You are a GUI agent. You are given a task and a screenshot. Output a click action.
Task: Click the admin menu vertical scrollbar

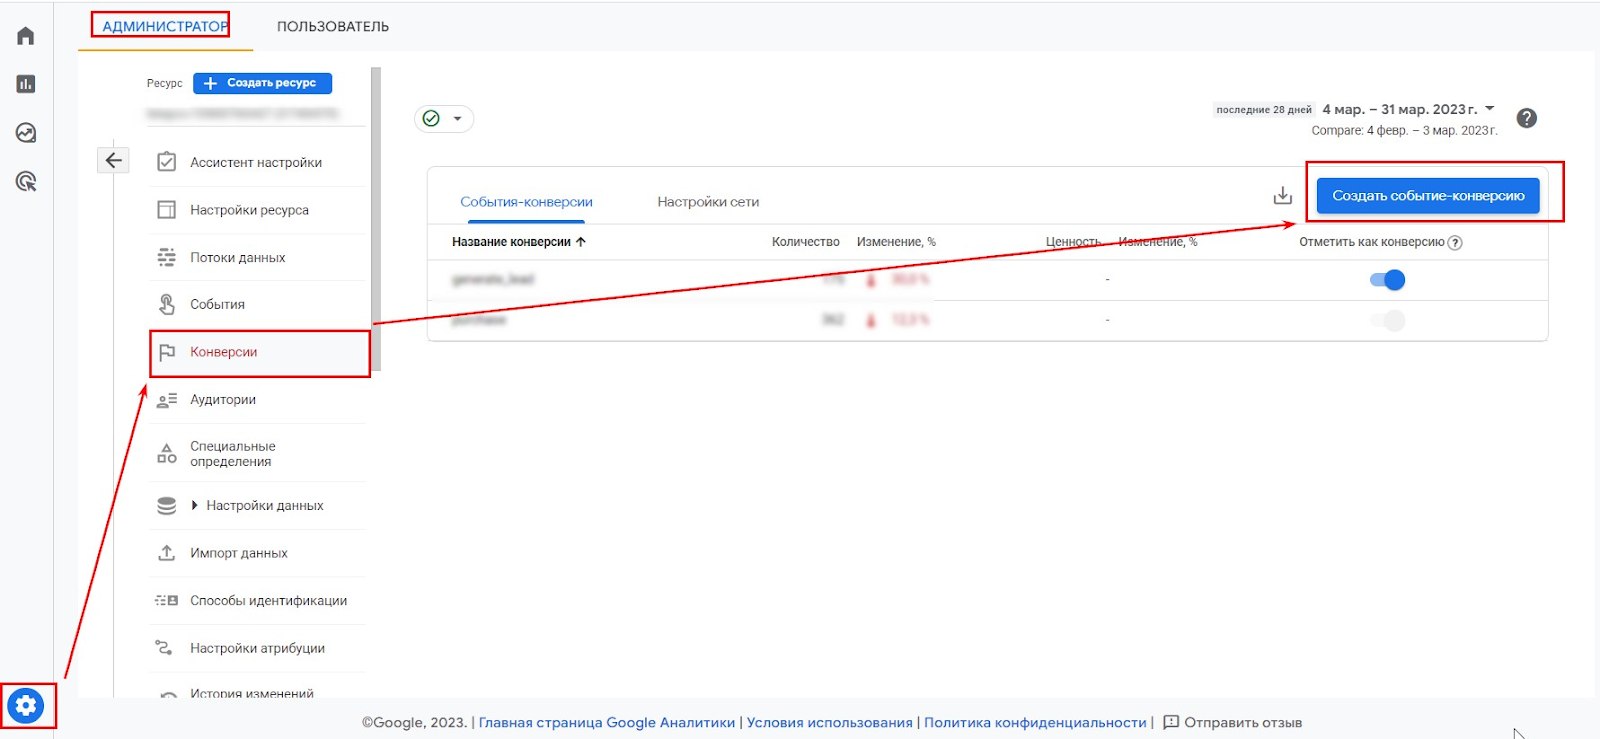[376, 218]
